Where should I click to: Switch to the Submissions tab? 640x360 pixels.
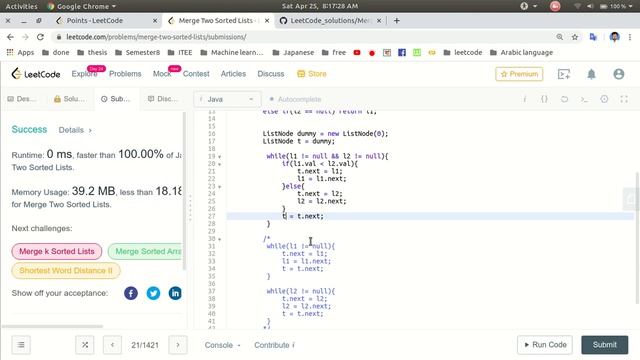116,99
